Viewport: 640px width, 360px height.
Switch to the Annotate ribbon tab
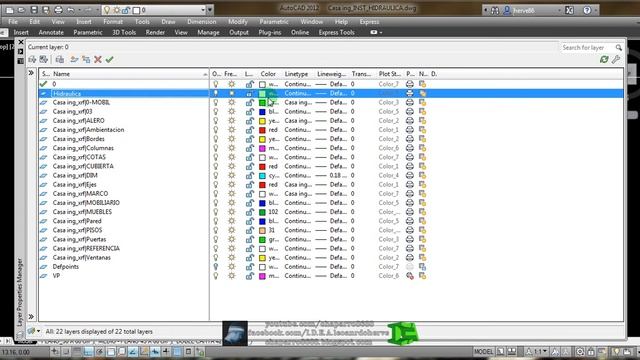(51, 32)
